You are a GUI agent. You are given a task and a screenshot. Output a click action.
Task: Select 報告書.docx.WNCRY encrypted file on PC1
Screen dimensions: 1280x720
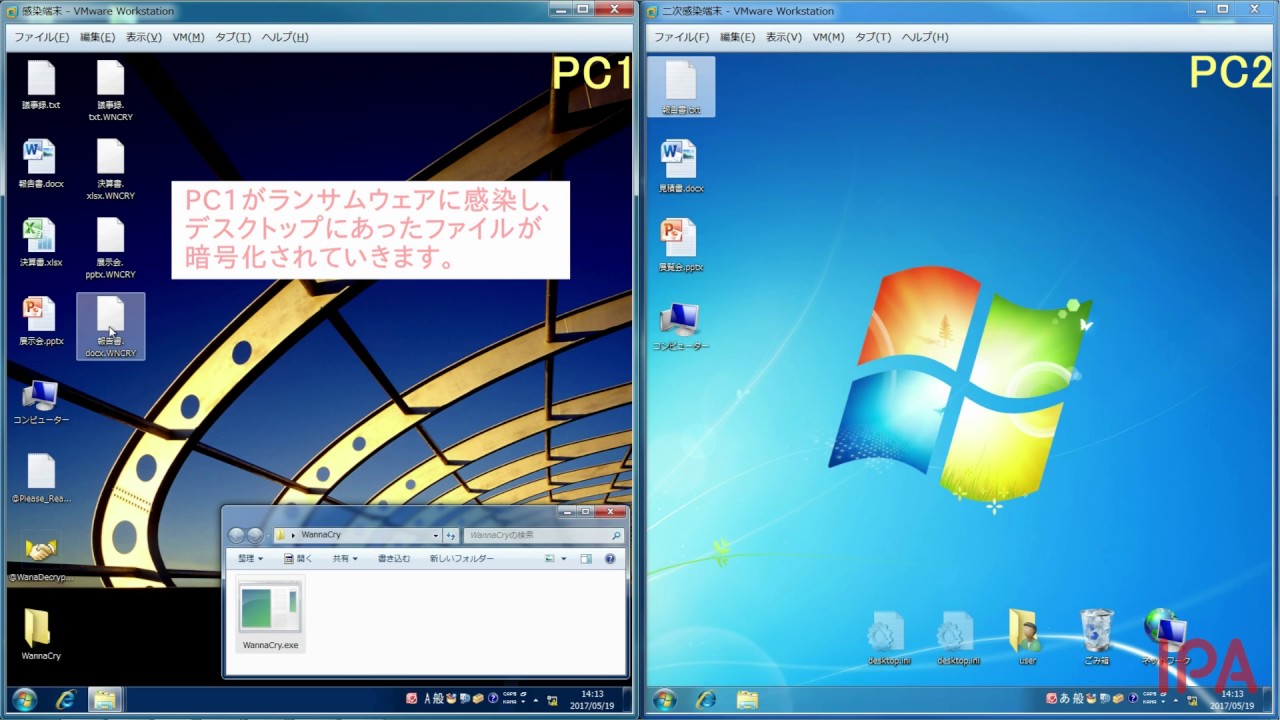click(x=110, y=326)
